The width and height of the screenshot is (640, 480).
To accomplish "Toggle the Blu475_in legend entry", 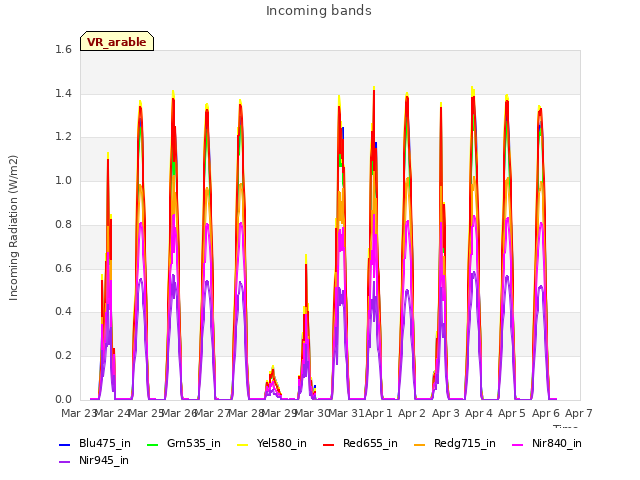I will 95,444.
